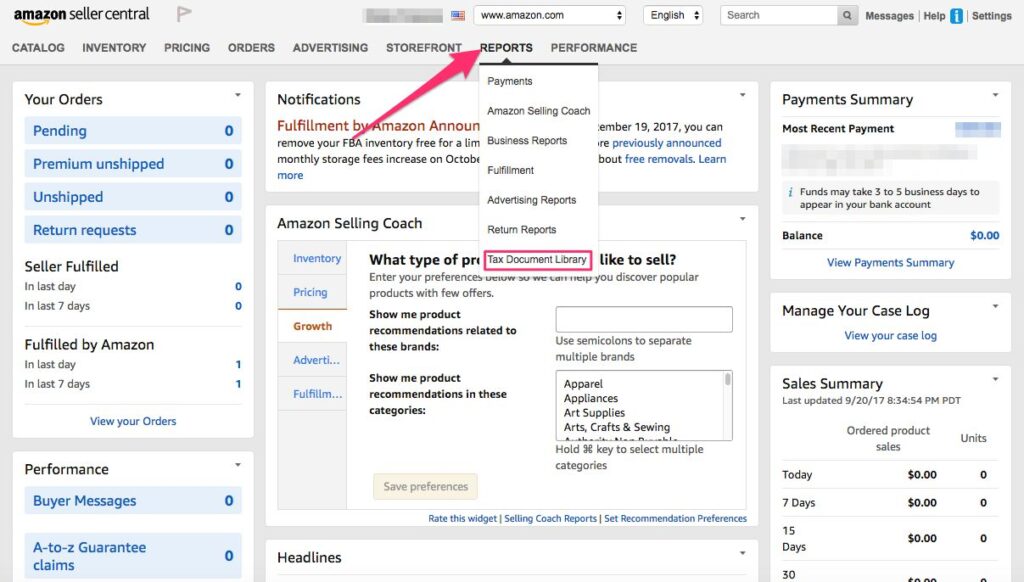The image size is (1024, 582).
Task: Click View your case log link
Action: (x=890, y=336)
